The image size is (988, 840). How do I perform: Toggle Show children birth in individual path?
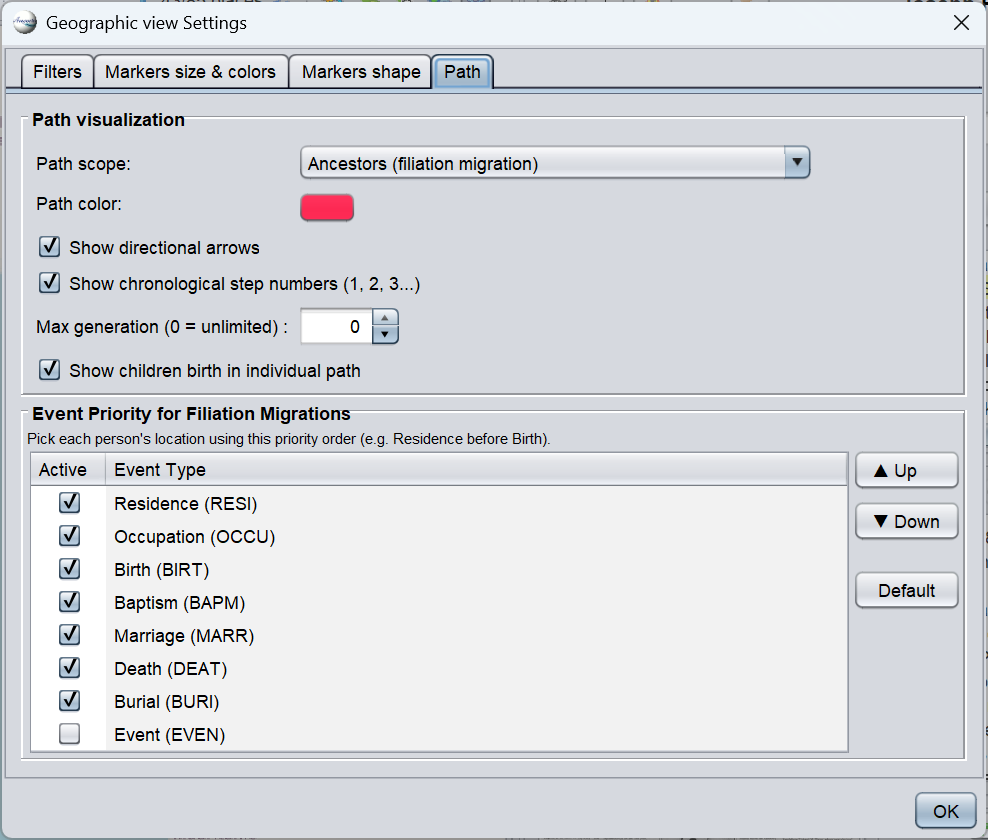coord(50,370)
